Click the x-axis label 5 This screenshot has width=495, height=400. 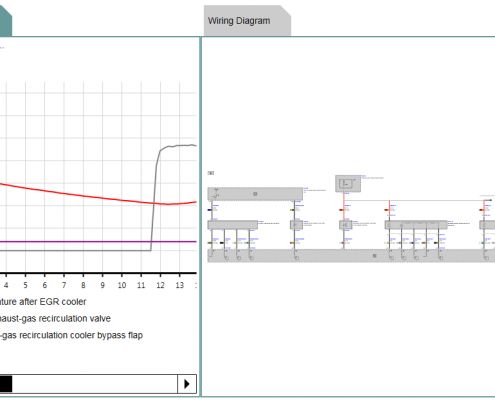tap(25, 285)
